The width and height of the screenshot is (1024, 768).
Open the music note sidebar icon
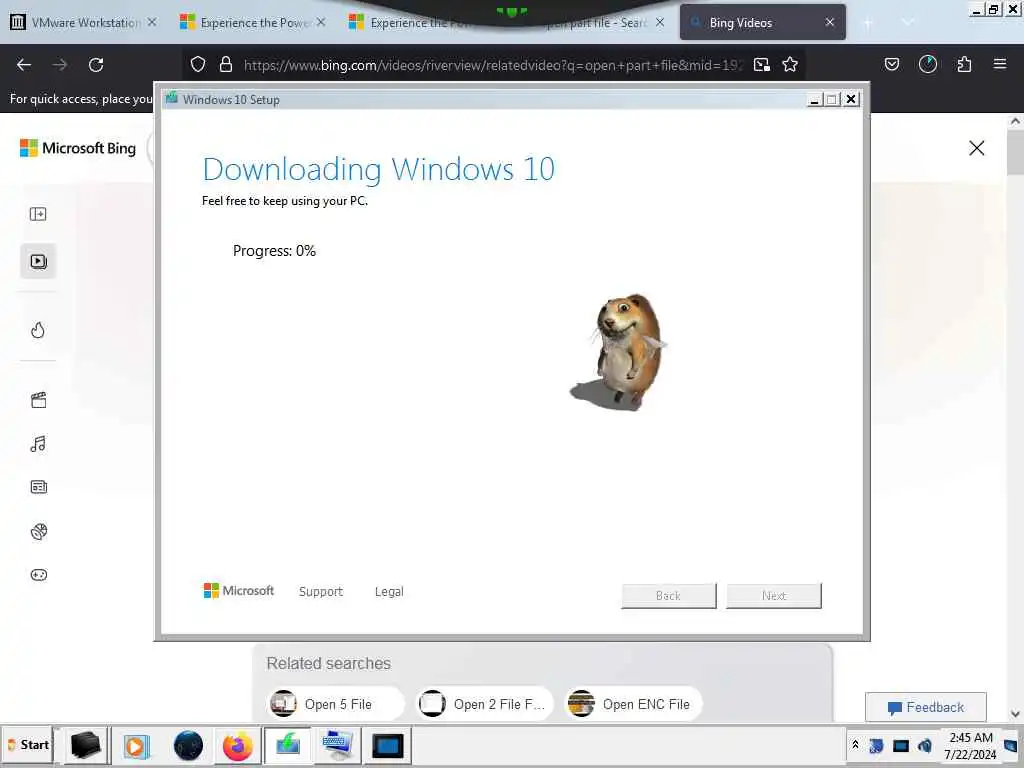tap(38, 444)
